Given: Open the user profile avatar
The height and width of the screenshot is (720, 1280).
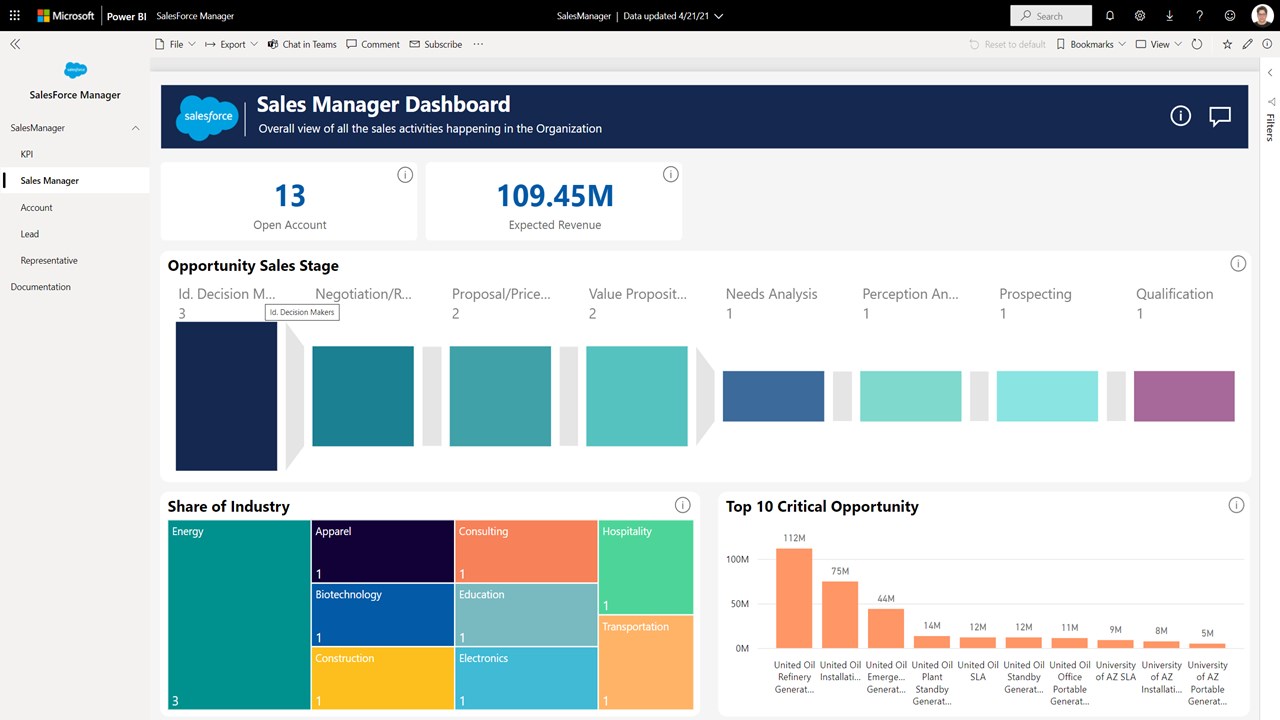Looking at the screenshot, I should tap(1260, 16).
